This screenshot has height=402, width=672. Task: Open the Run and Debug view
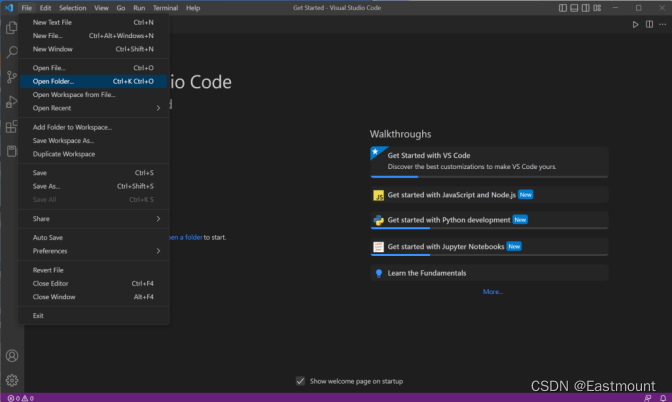tap(12, 102)
